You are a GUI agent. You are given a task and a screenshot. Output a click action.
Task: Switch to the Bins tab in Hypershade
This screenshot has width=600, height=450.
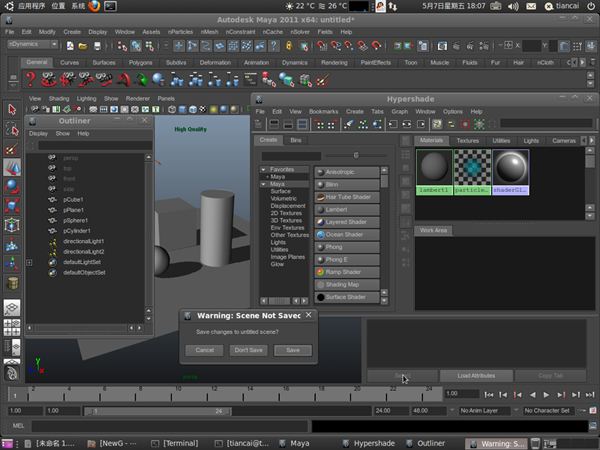295,140
